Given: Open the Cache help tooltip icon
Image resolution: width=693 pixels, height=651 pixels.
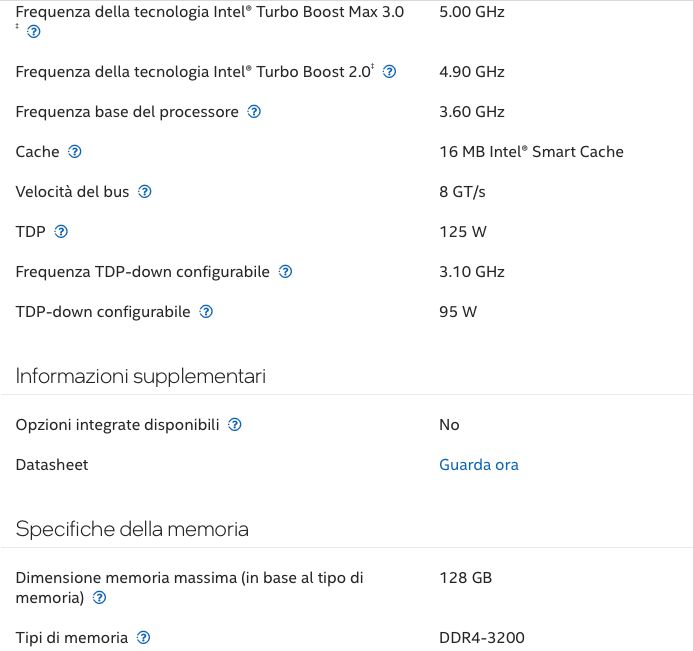Looking at the screenshot, I should coord(75,152).
